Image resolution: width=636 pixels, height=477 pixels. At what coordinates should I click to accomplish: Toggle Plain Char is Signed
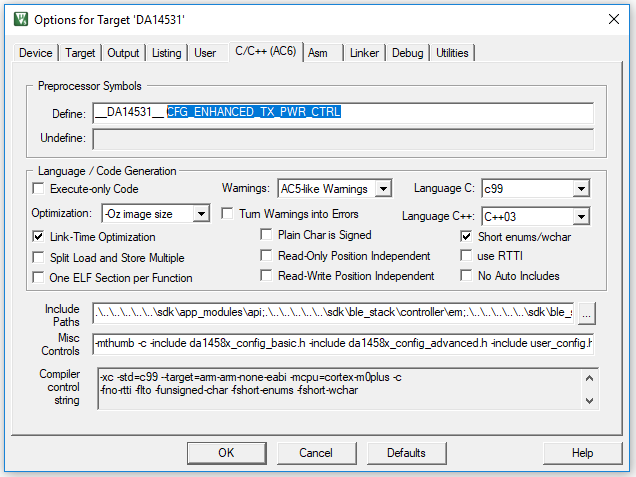click(266, 234)
